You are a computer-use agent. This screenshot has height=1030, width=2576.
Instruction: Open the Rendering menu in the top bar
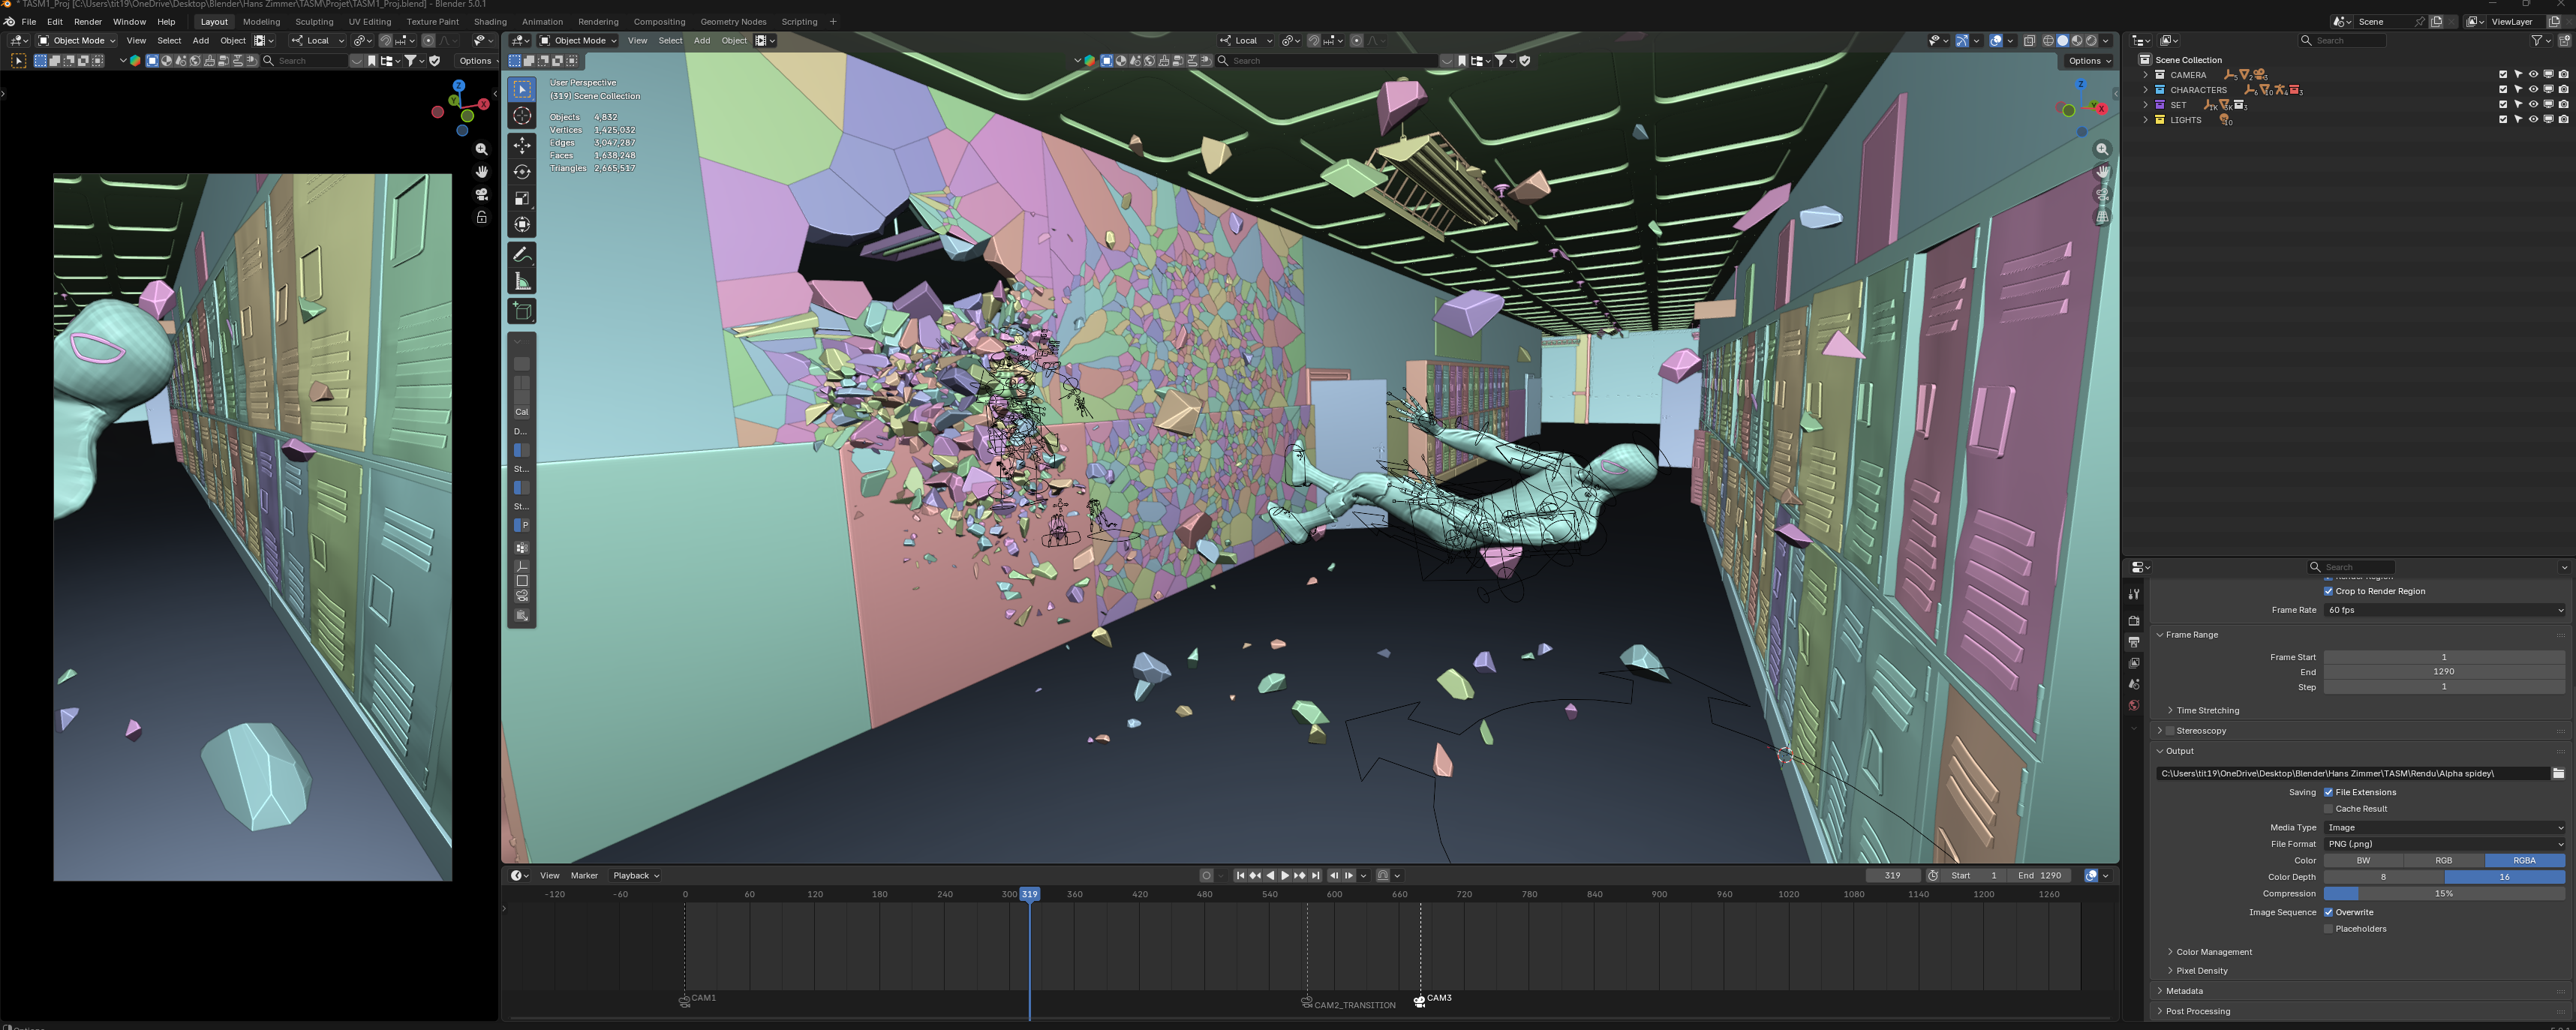tap(598, 21)
